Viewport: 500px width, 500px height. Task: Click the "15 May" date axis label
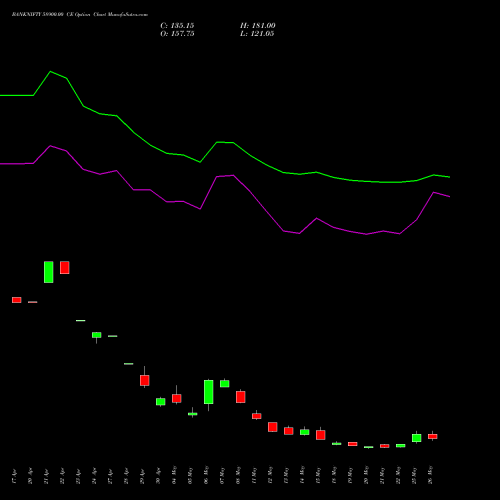pyautogui.click(x=318, y=475)
